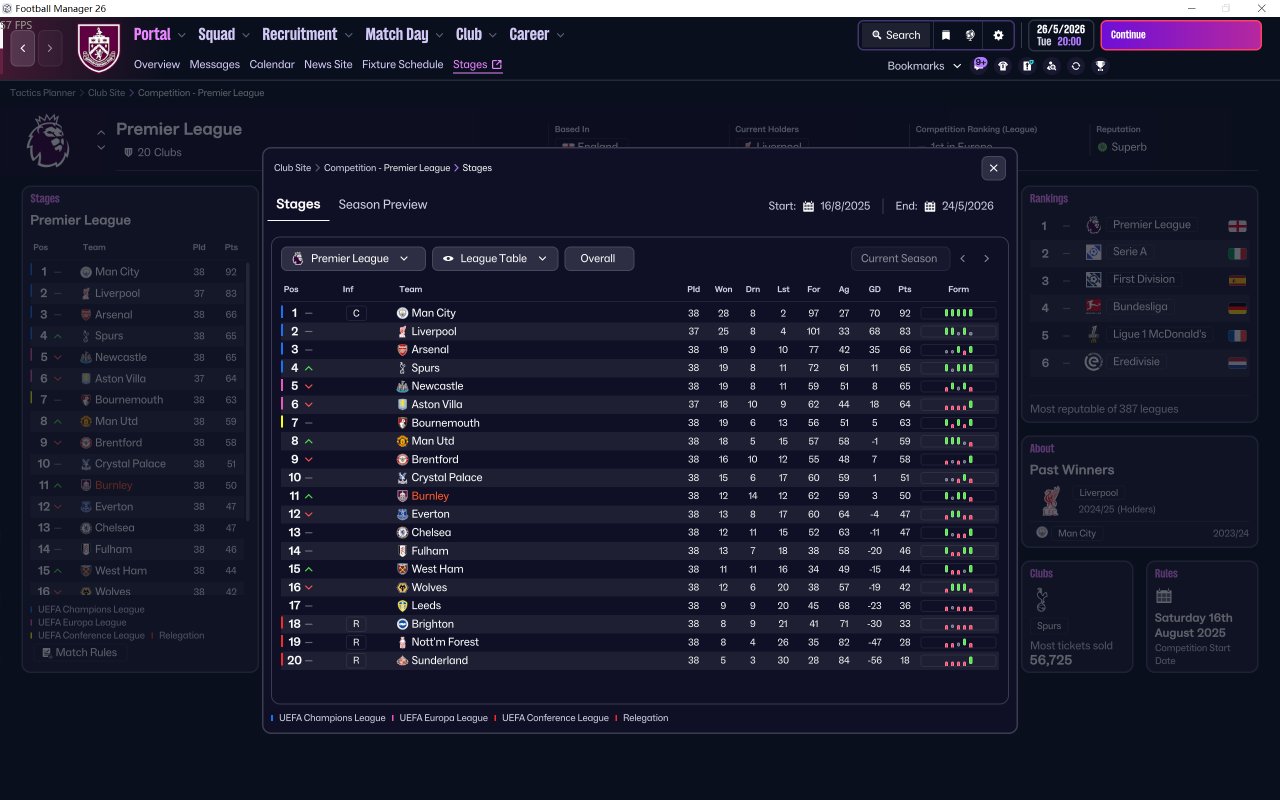Viewport: 1280px width, 800px height.
Task: Expand the Club menu chevron
Action: [493, 35]
